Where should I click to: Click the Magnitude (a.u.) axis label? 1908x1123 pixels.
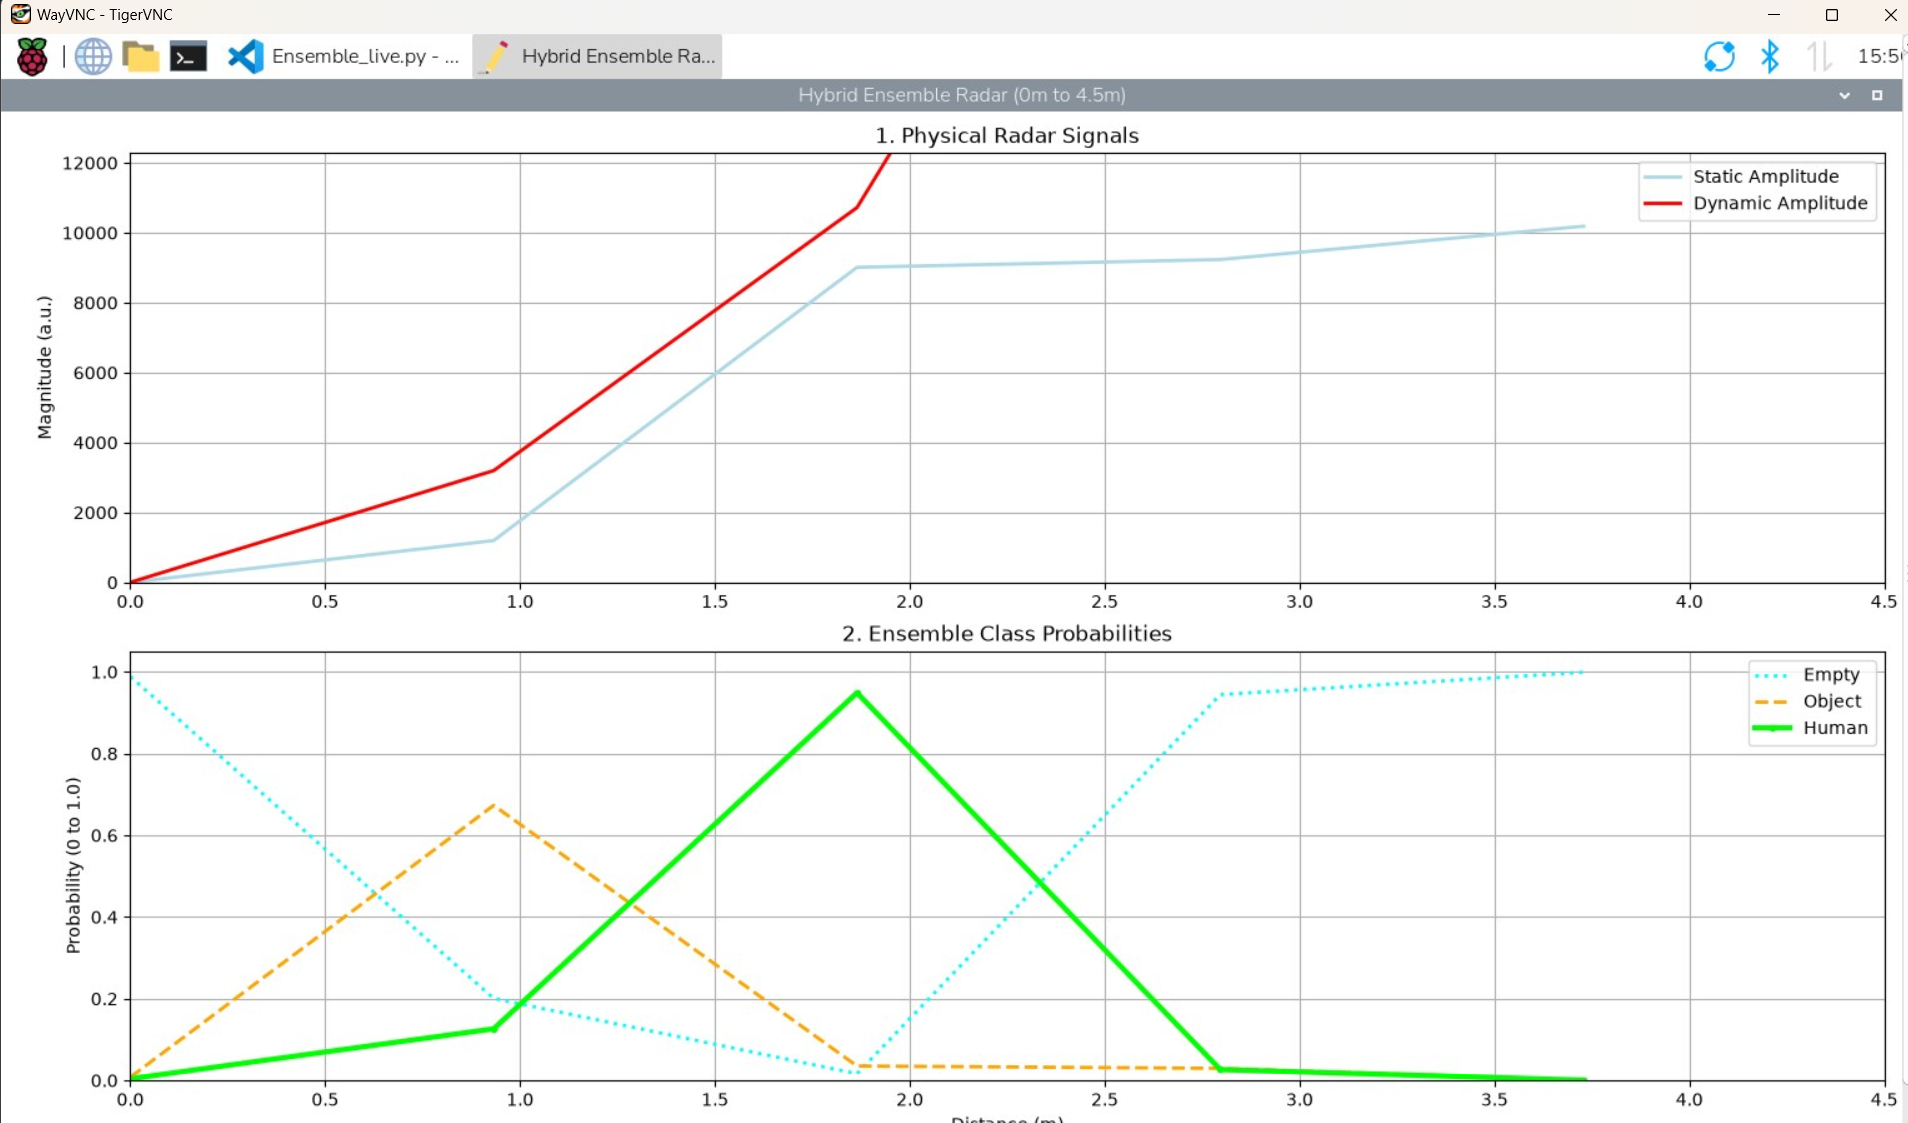tap(44, 367)
